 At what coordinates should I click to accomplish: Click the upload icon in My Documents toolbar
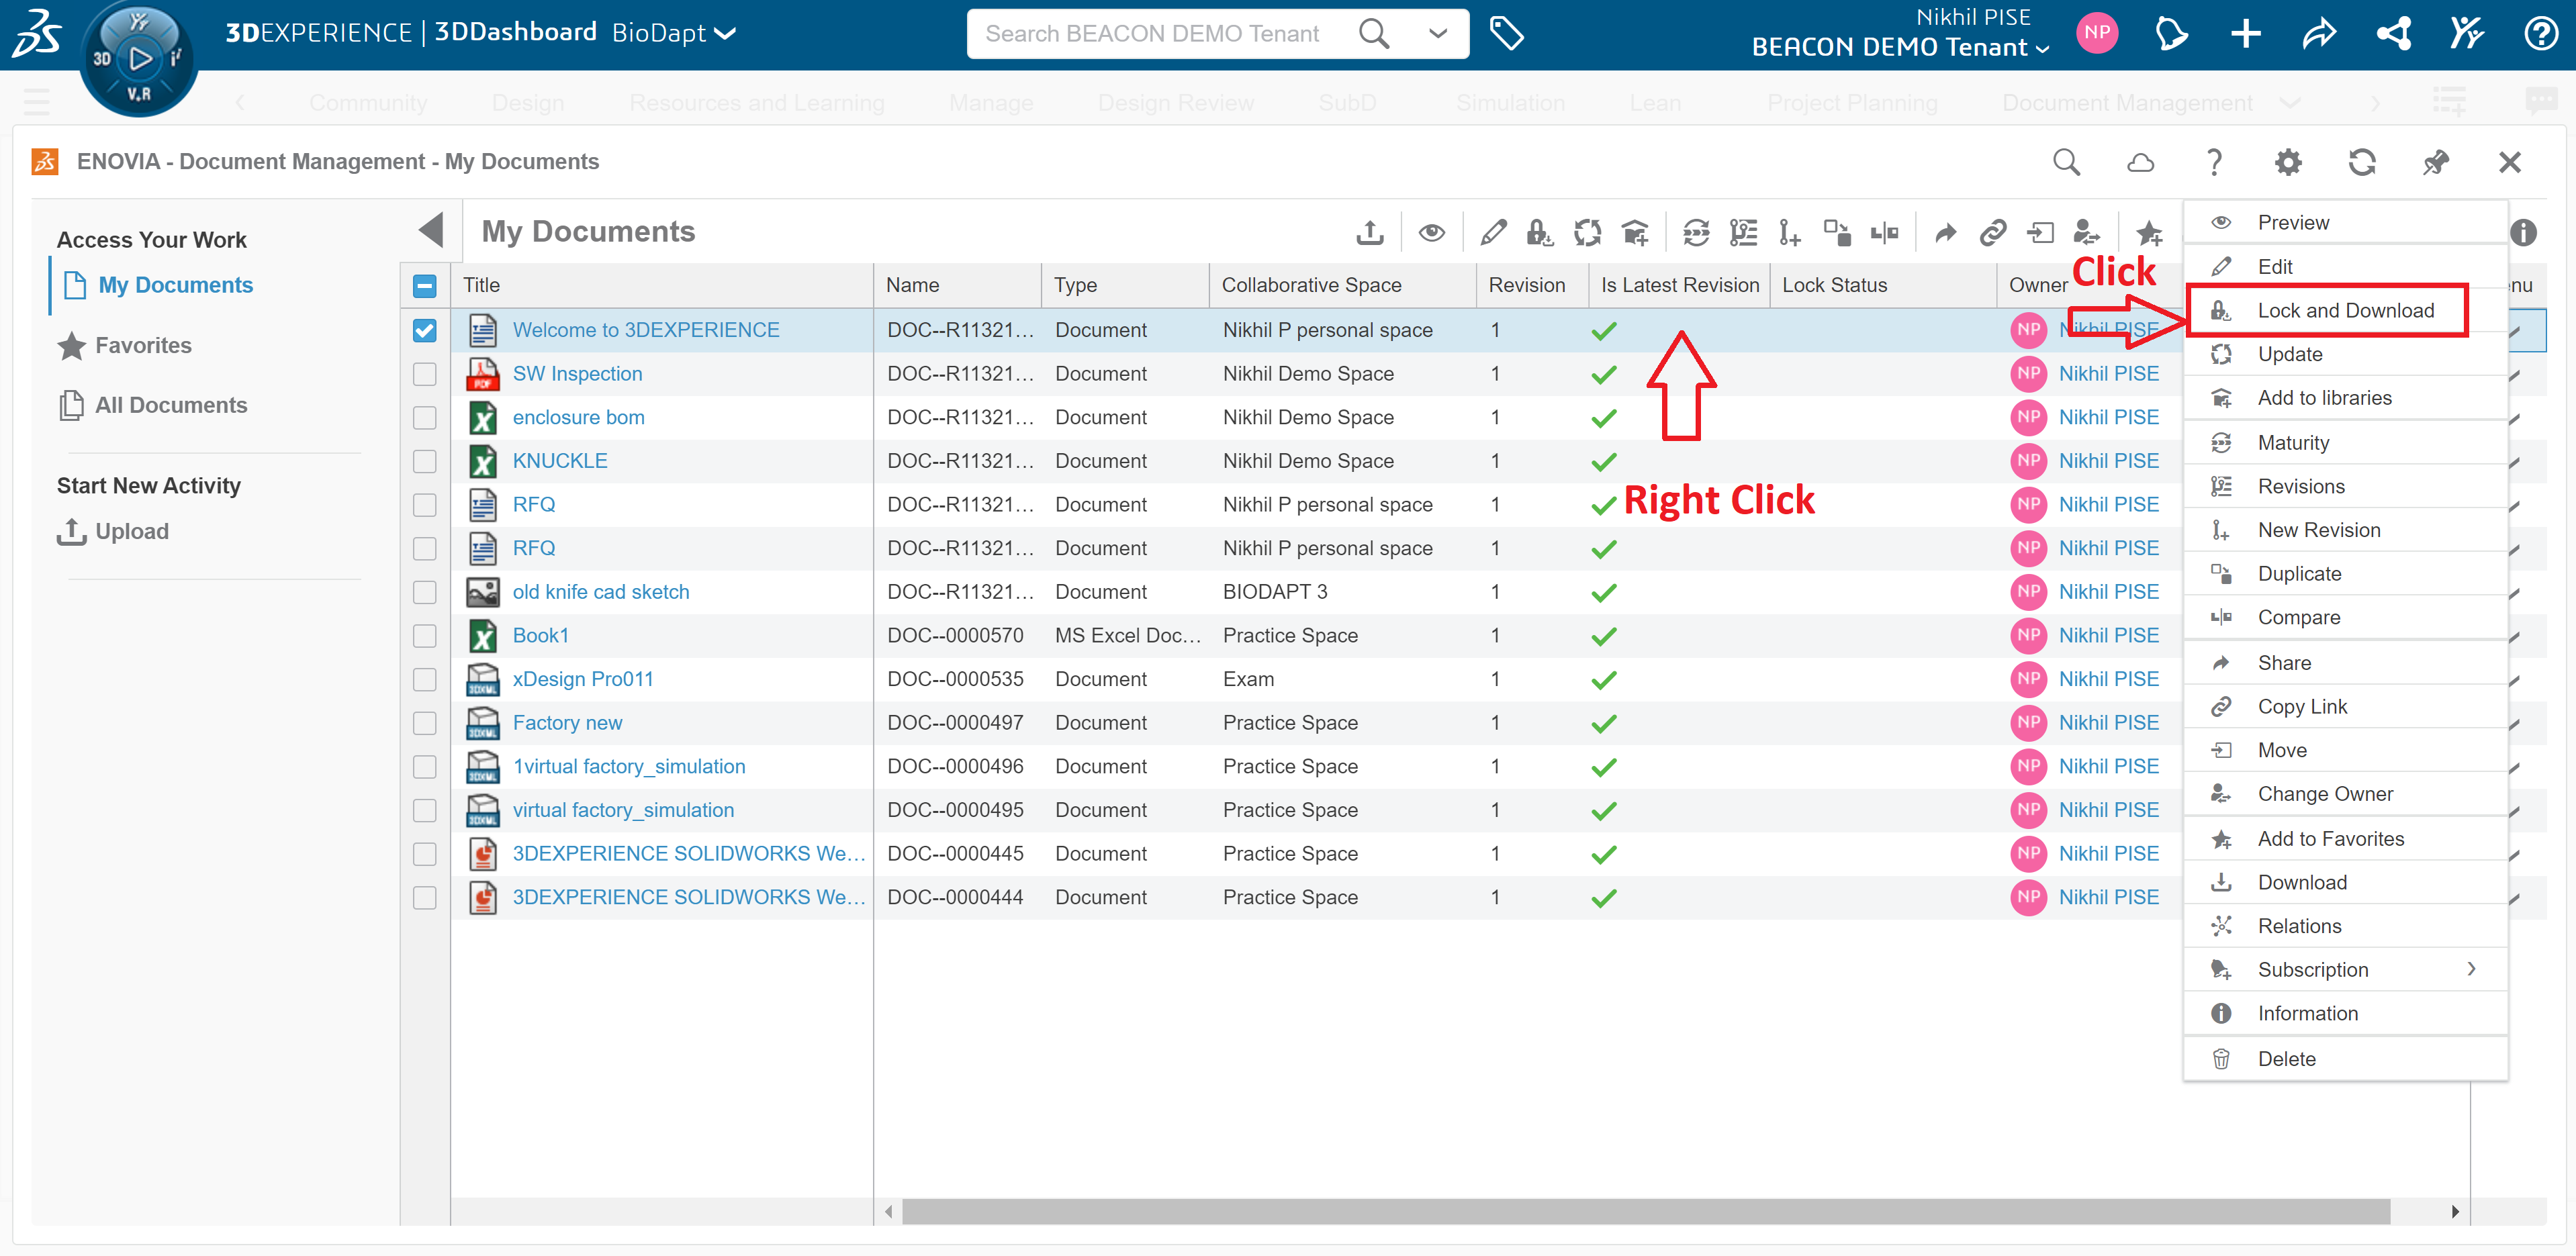pyautogui.click(x=1370, y=233)
